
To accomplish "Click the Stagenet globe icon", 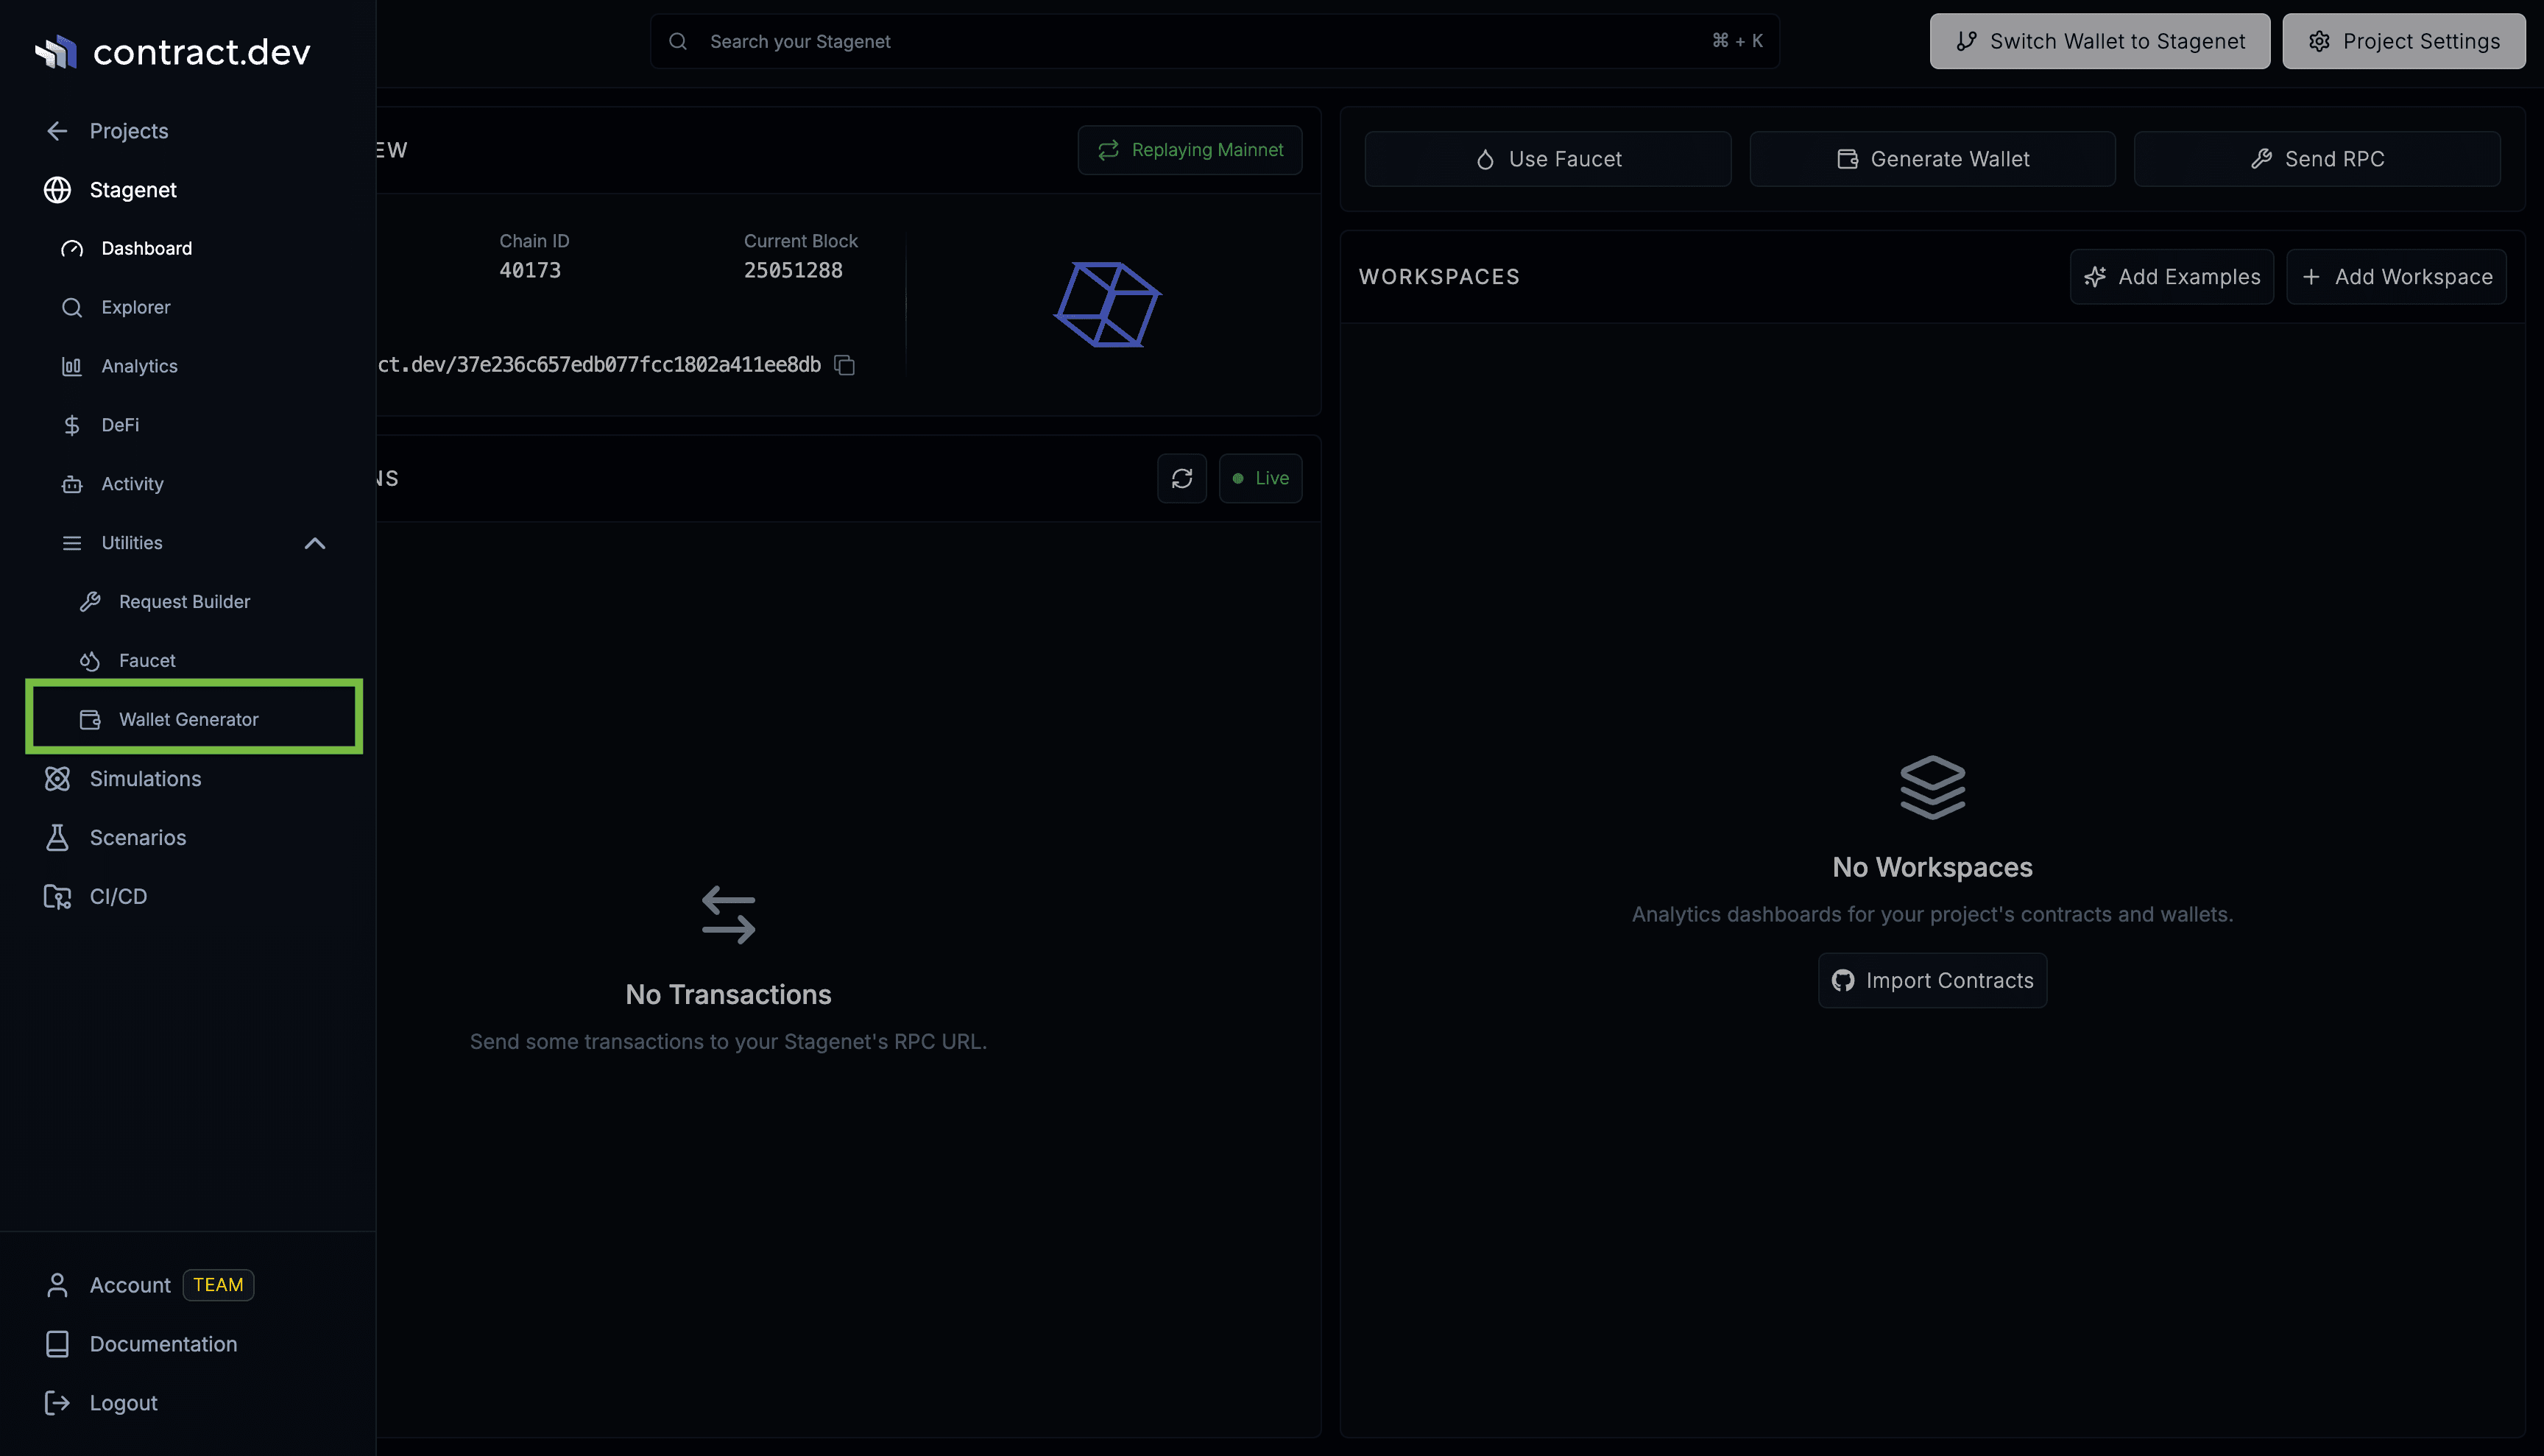I will [x=57, y=190].
